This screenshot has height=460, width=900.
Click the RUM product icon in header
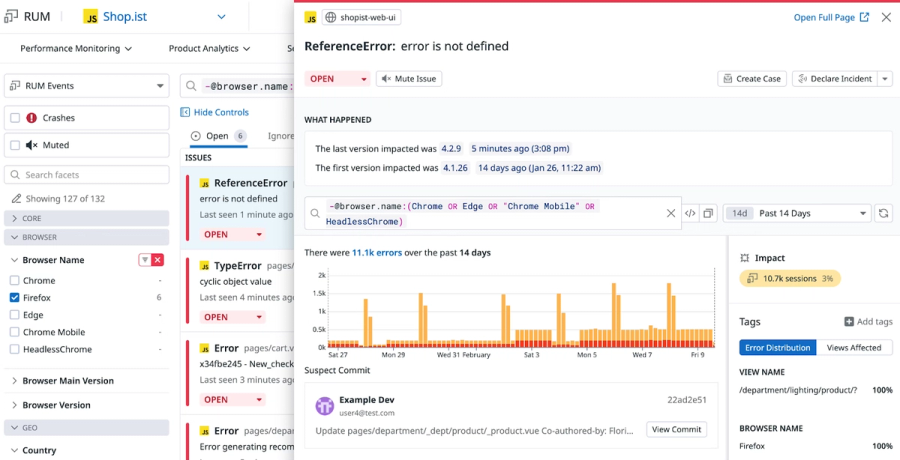[x=11, y=17]
